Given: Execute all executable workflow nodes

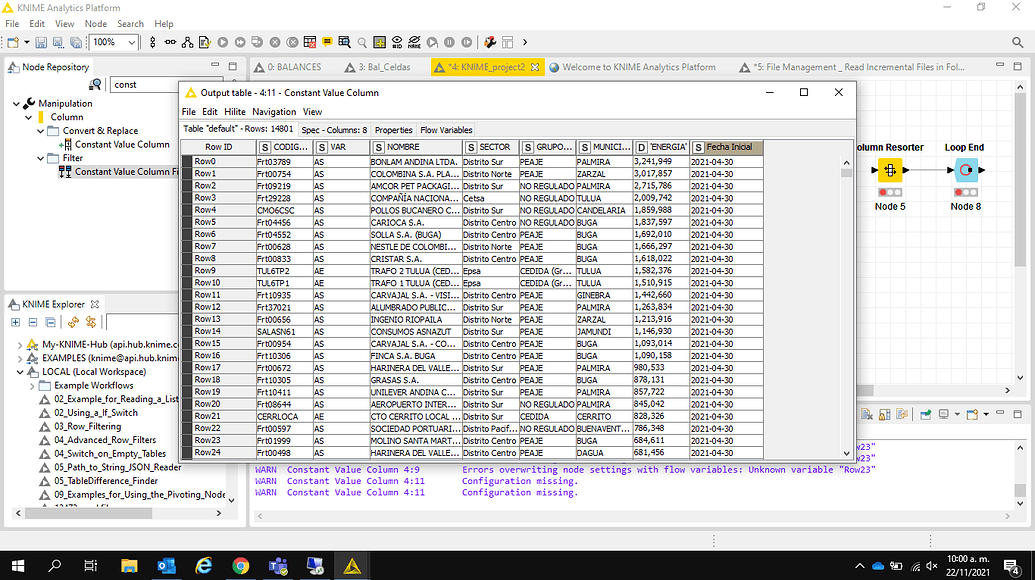Looking at the screenshot, I should coord(240,41).
